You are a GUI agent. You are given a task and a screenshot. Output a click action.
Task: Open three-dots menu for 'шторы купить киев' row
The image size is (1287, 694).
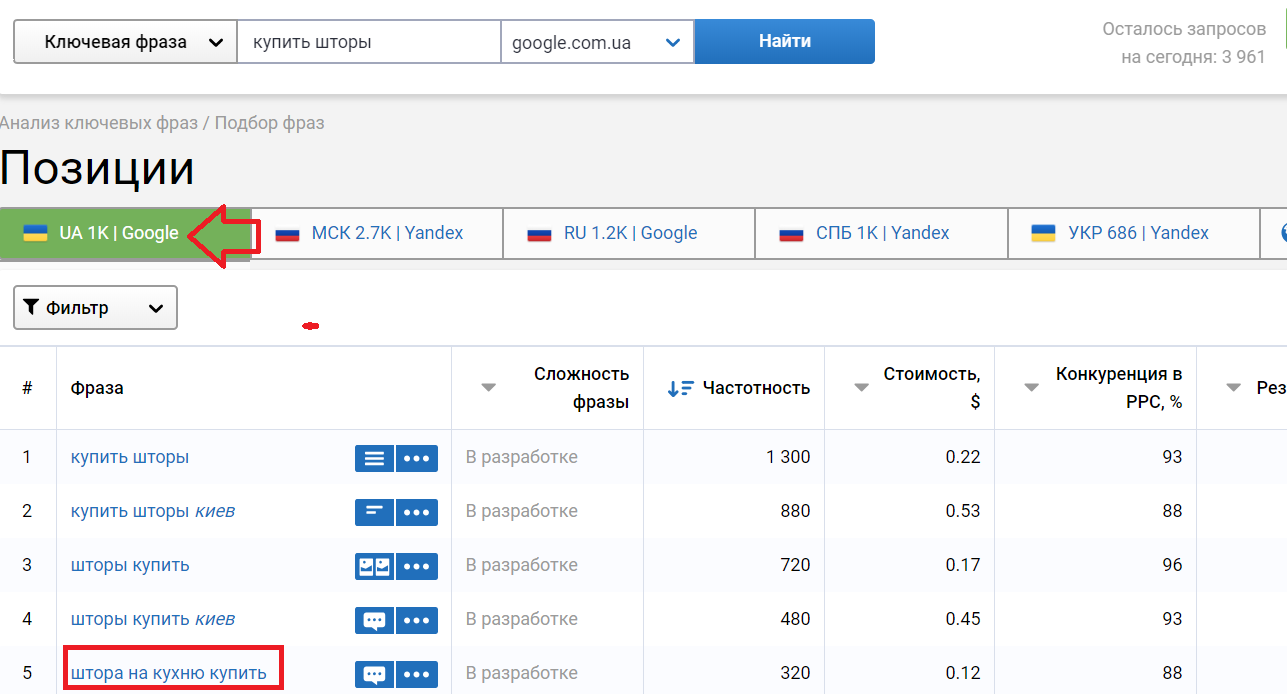(x=417, y=620)
